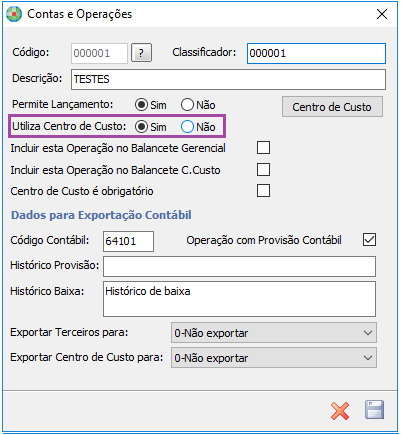The image size is (401, 435).
Task: Click into the Classificador input field
Action: pos(316,53)
